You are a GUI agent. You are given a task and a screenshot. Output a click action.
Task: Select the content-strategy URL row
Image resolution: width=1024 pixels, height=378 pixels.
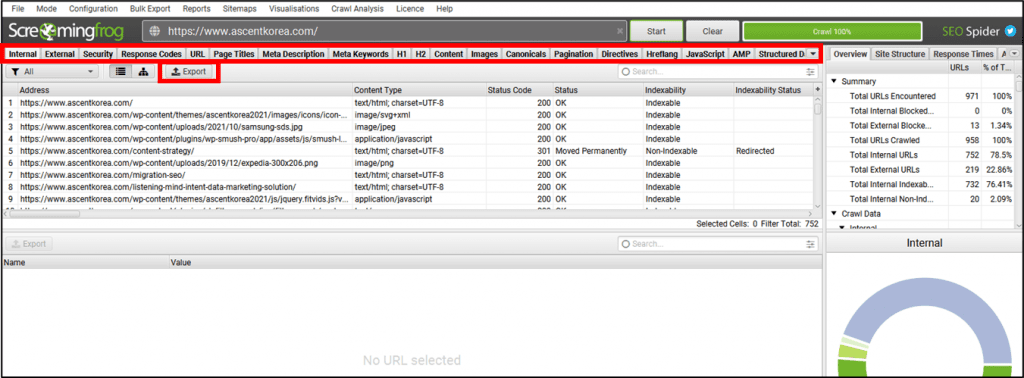pos(408,151)
